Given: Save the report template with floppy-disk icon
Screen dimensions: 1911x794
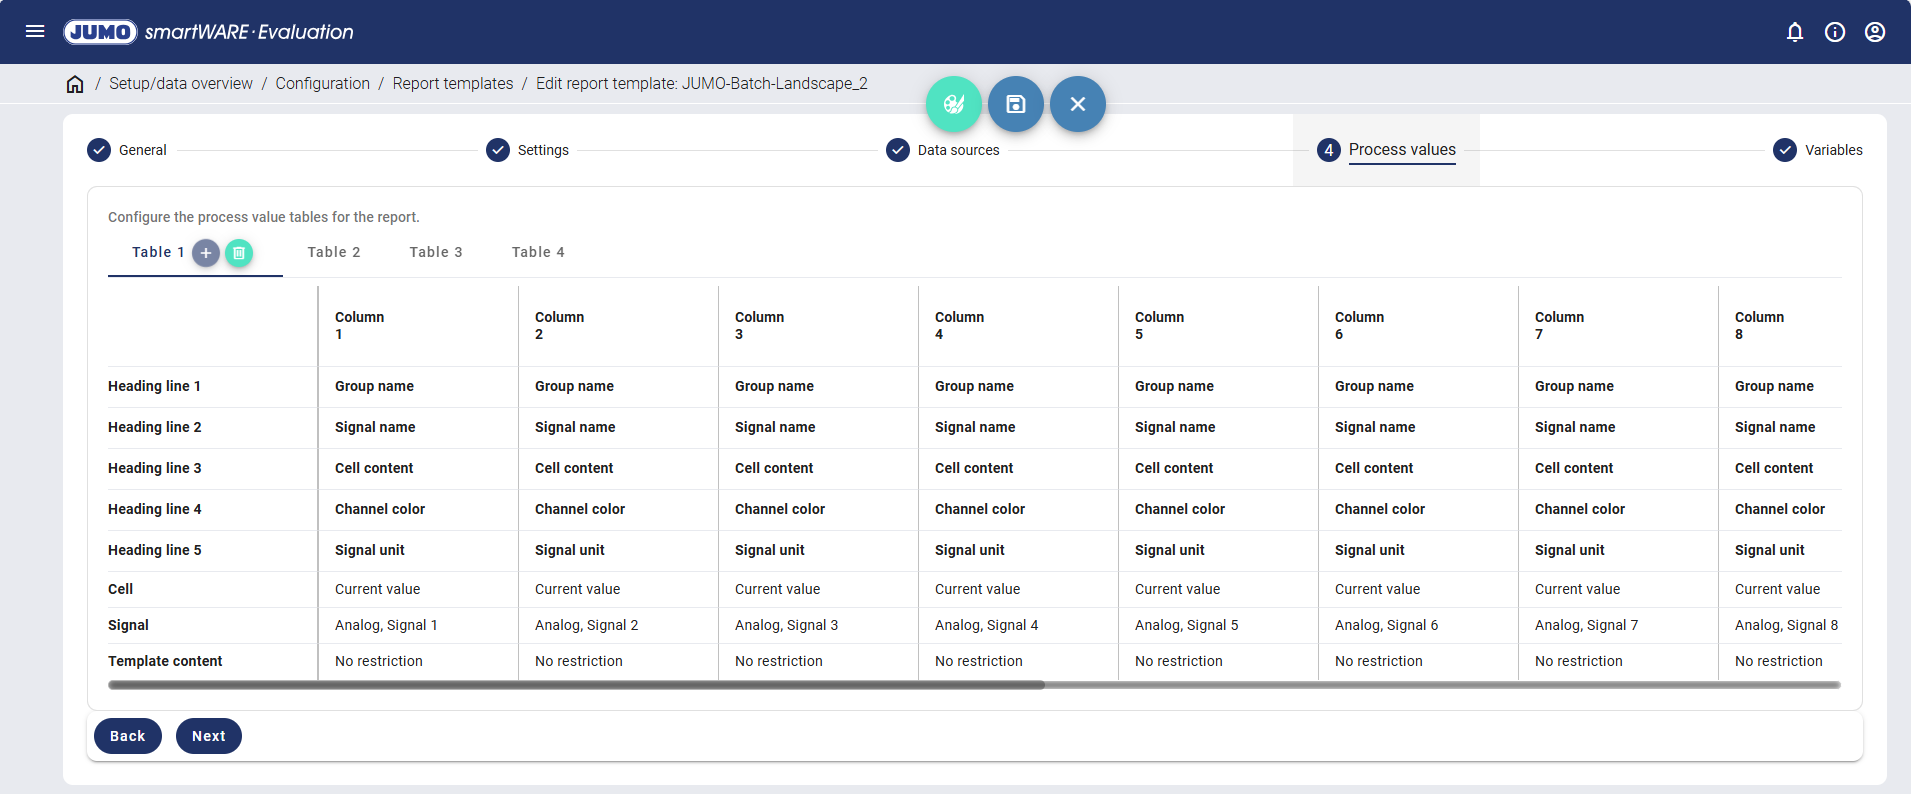Looking at the screenshot, I should pos(1016,104).
